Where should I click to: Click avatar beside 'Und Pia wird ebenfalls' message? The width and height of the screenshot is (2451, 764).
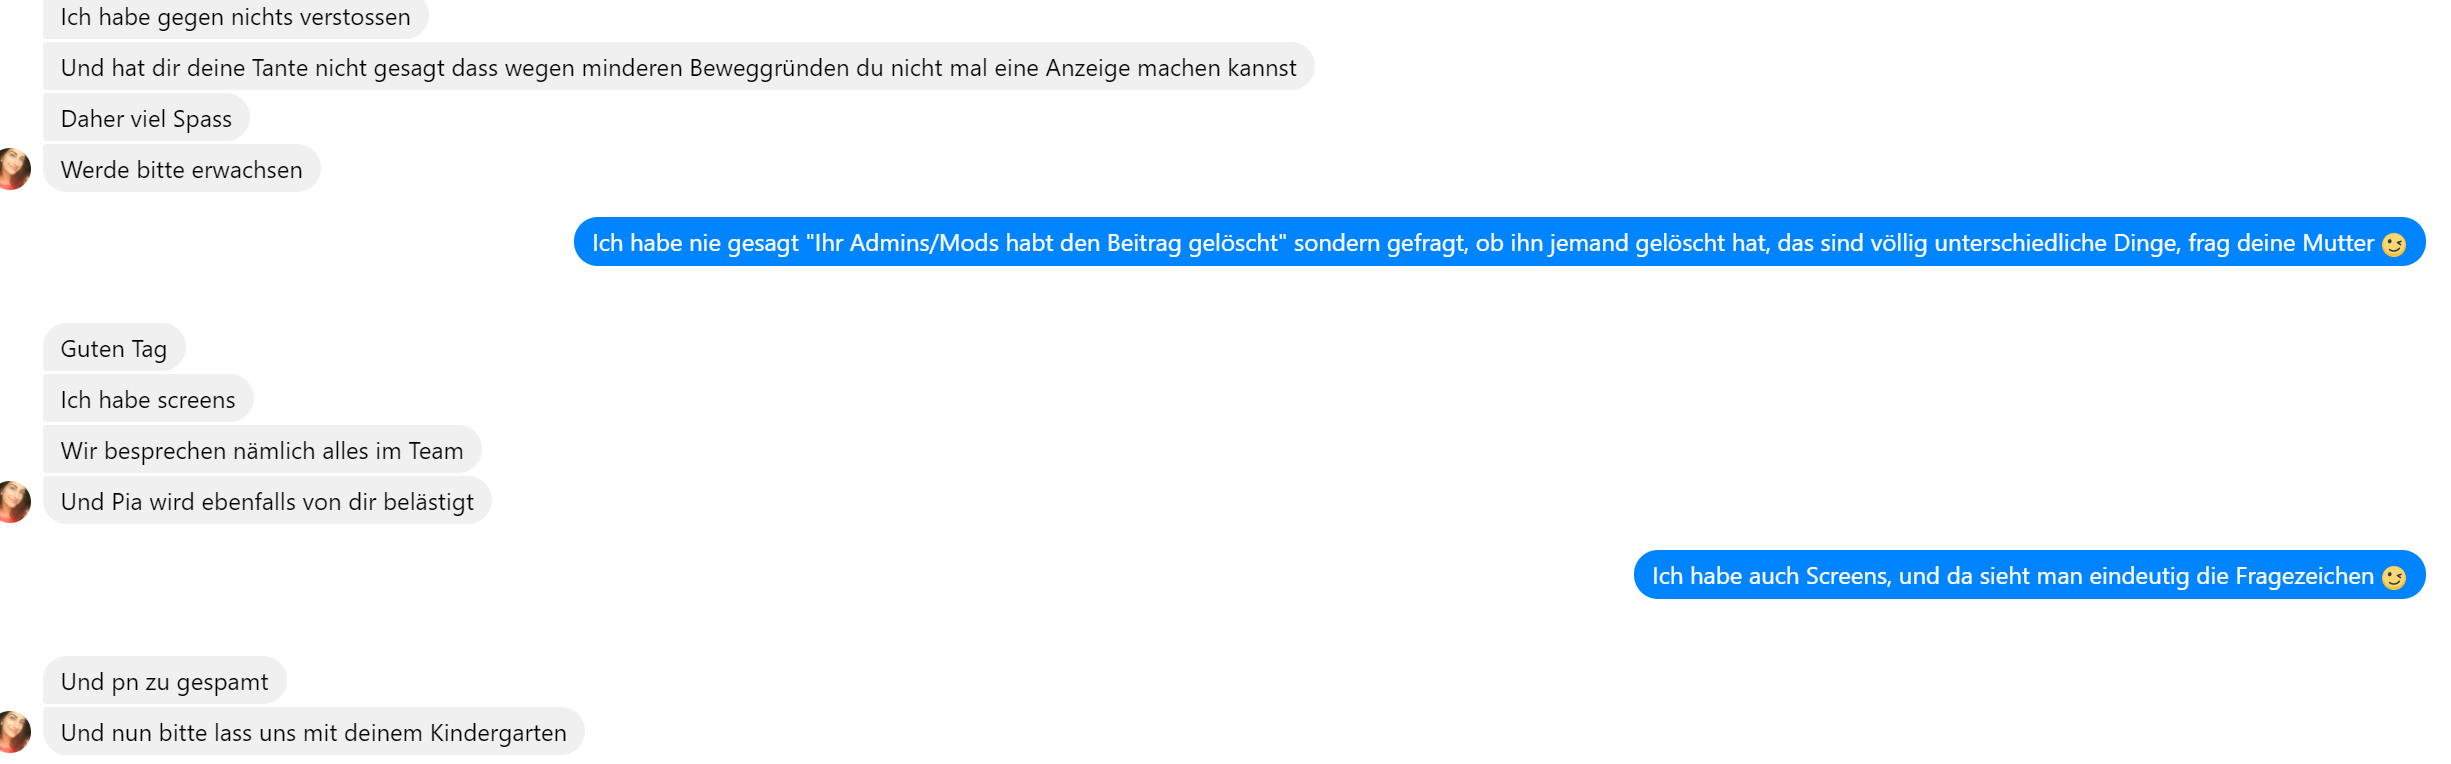pos(14,501)
